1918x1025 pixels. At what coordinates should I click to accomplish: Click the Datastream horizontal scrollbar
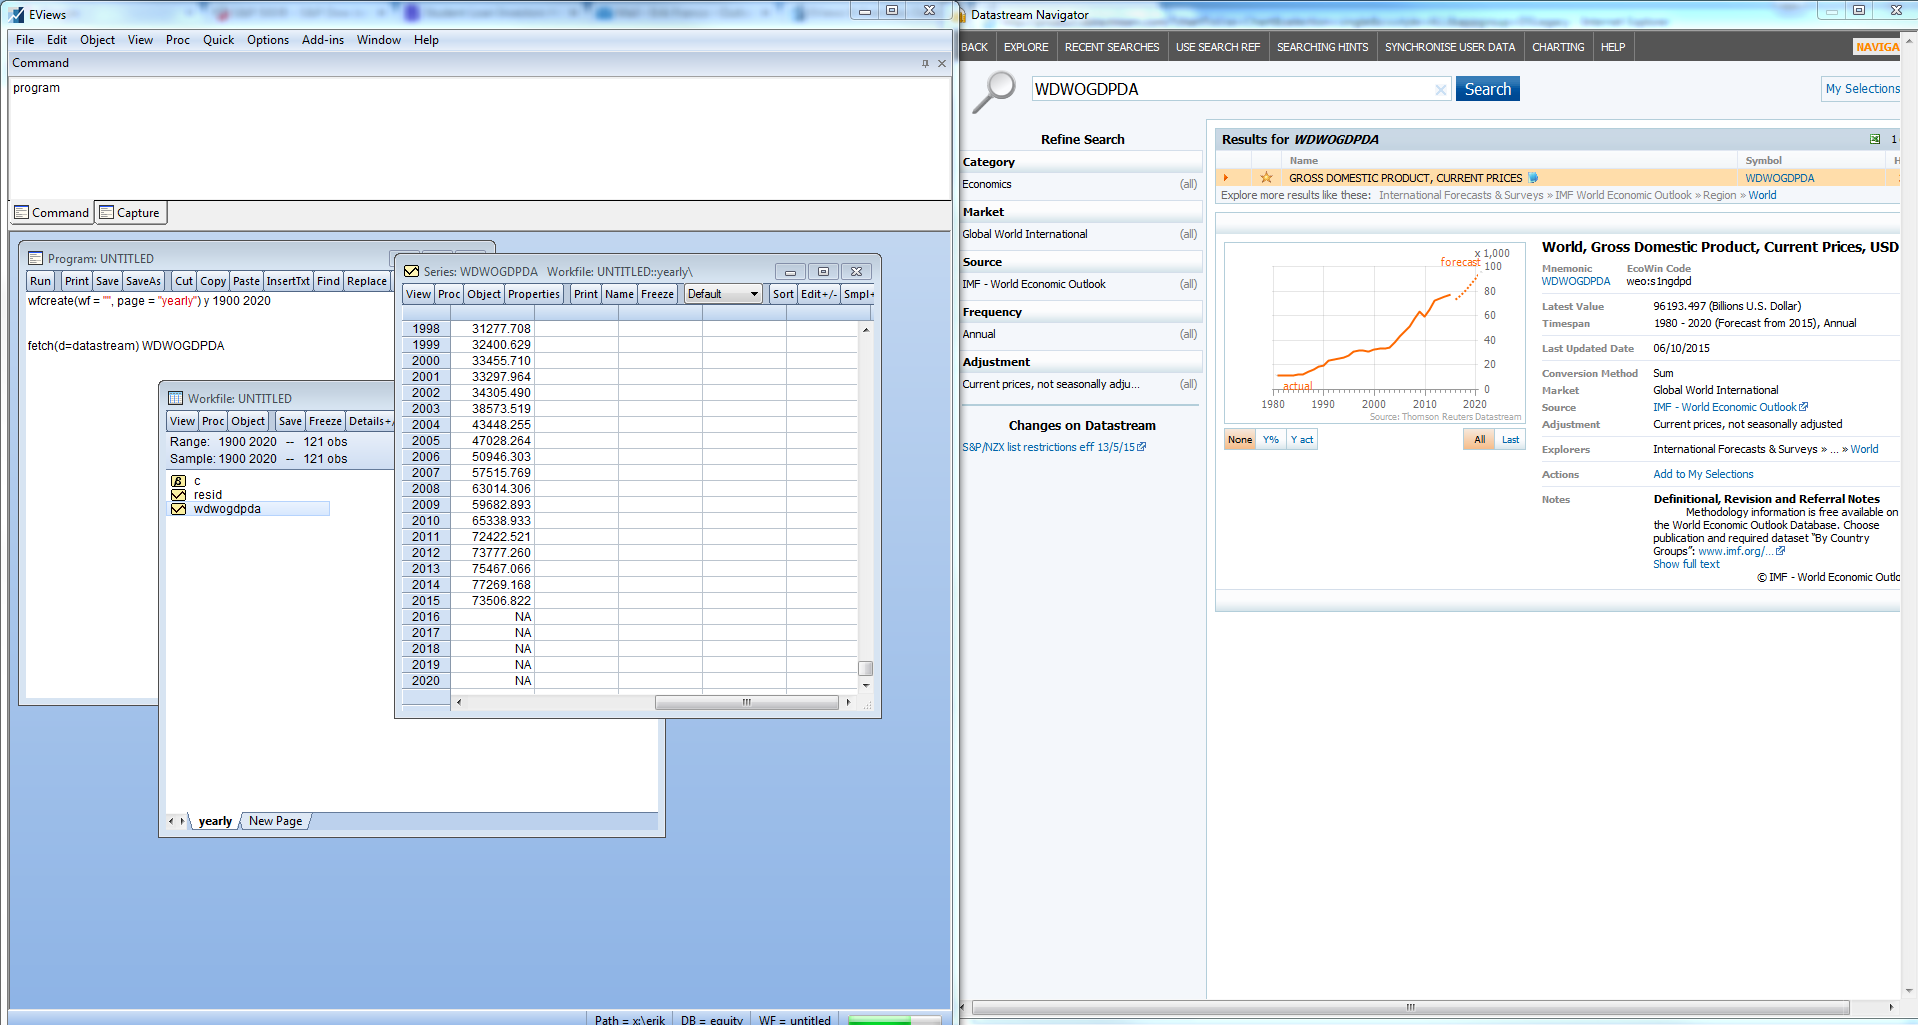tap(1410, 1007)
